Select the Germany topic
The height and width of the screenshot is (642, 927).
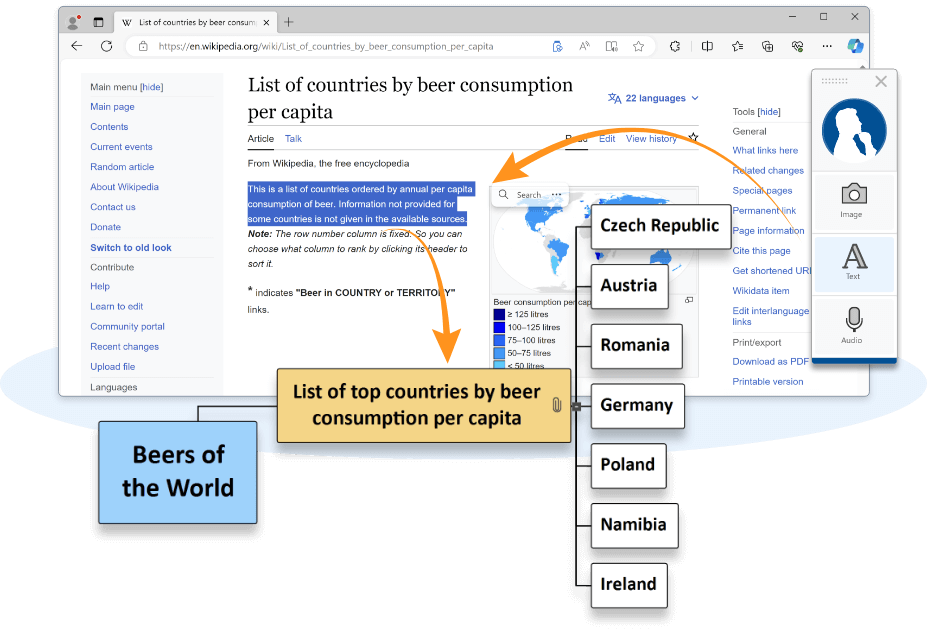tap(638, 406)
